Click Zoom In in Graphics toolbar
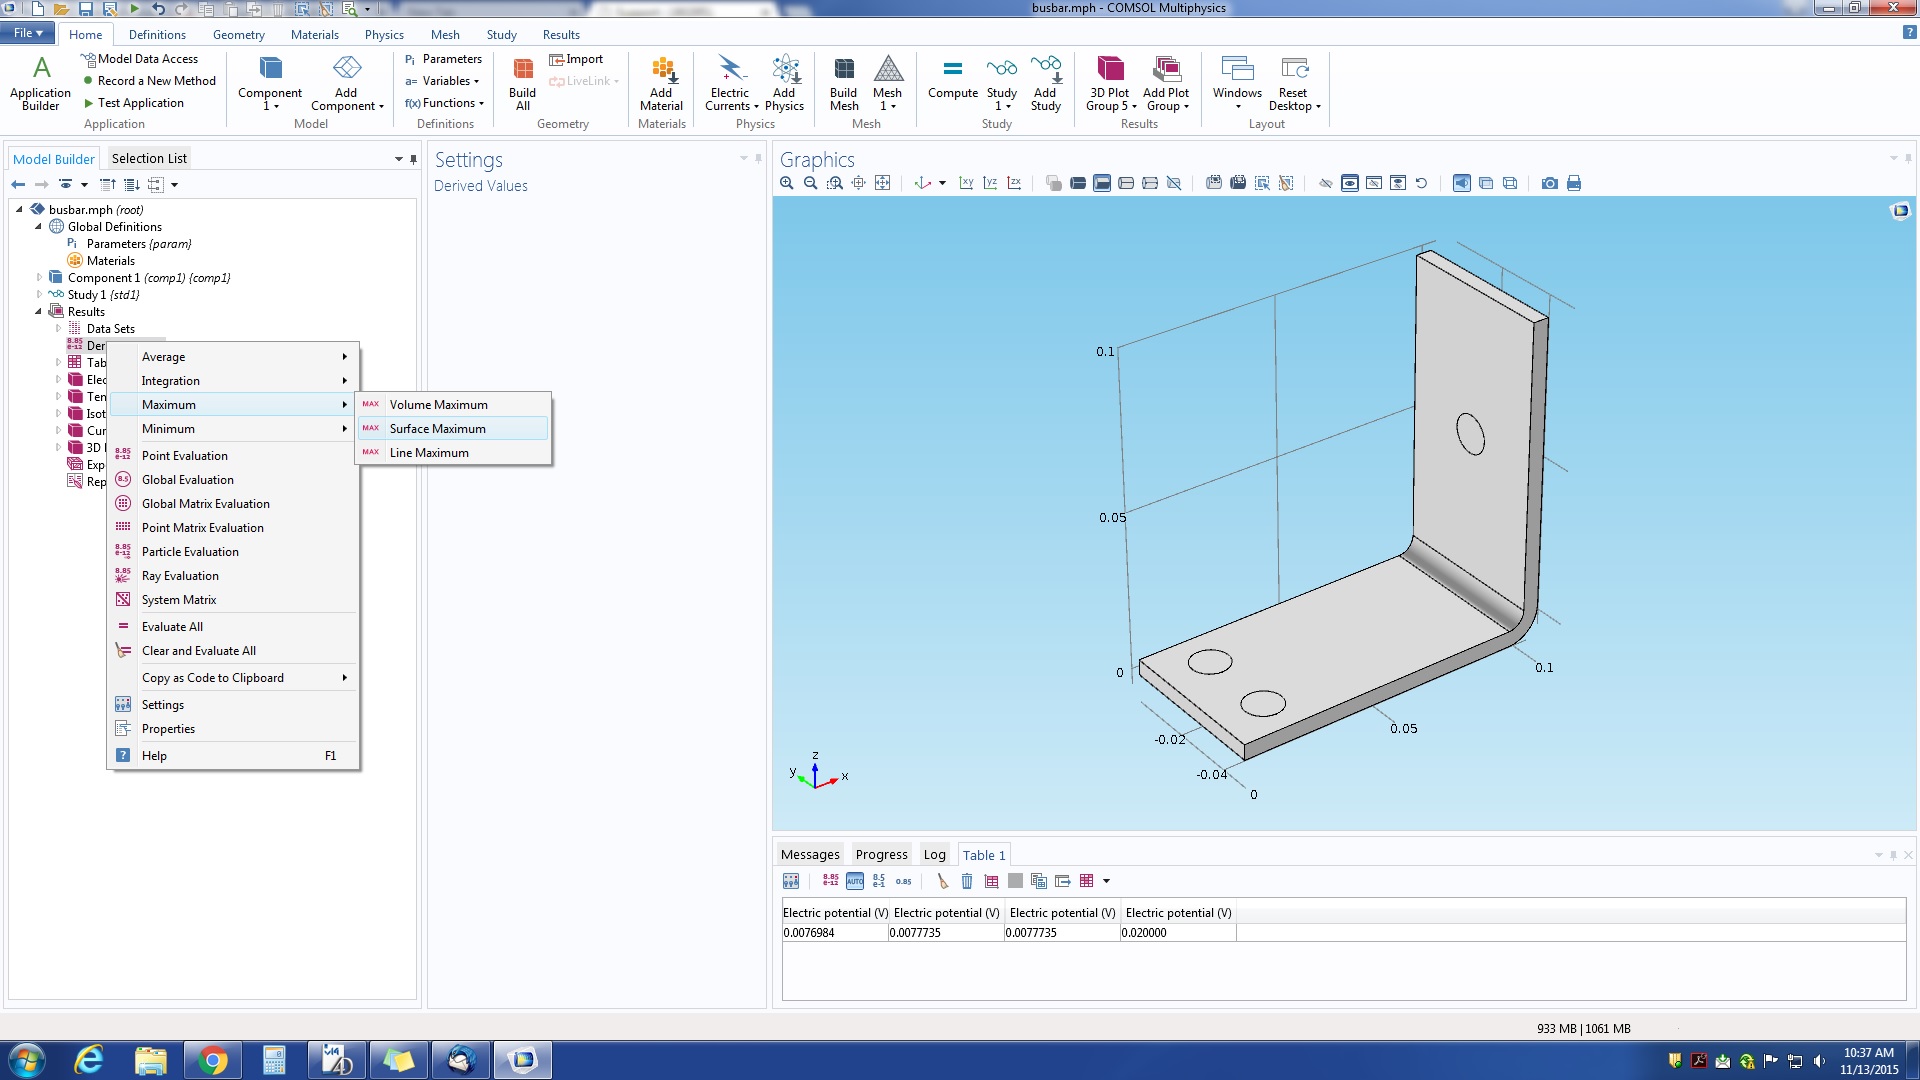Viewport: 1920px width, 1080px height. click(x=787, y=183)
